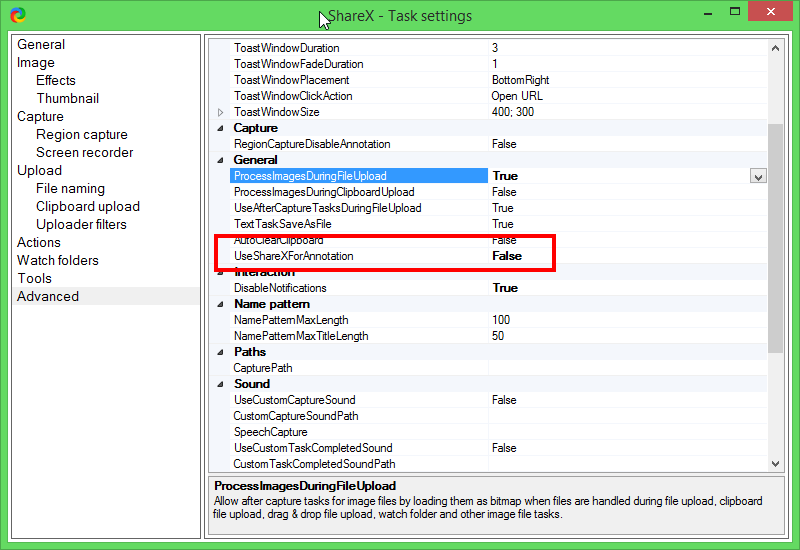This screenshot has height=550, width=800.
Task: Open File naming settings
Action: (70, 189)
